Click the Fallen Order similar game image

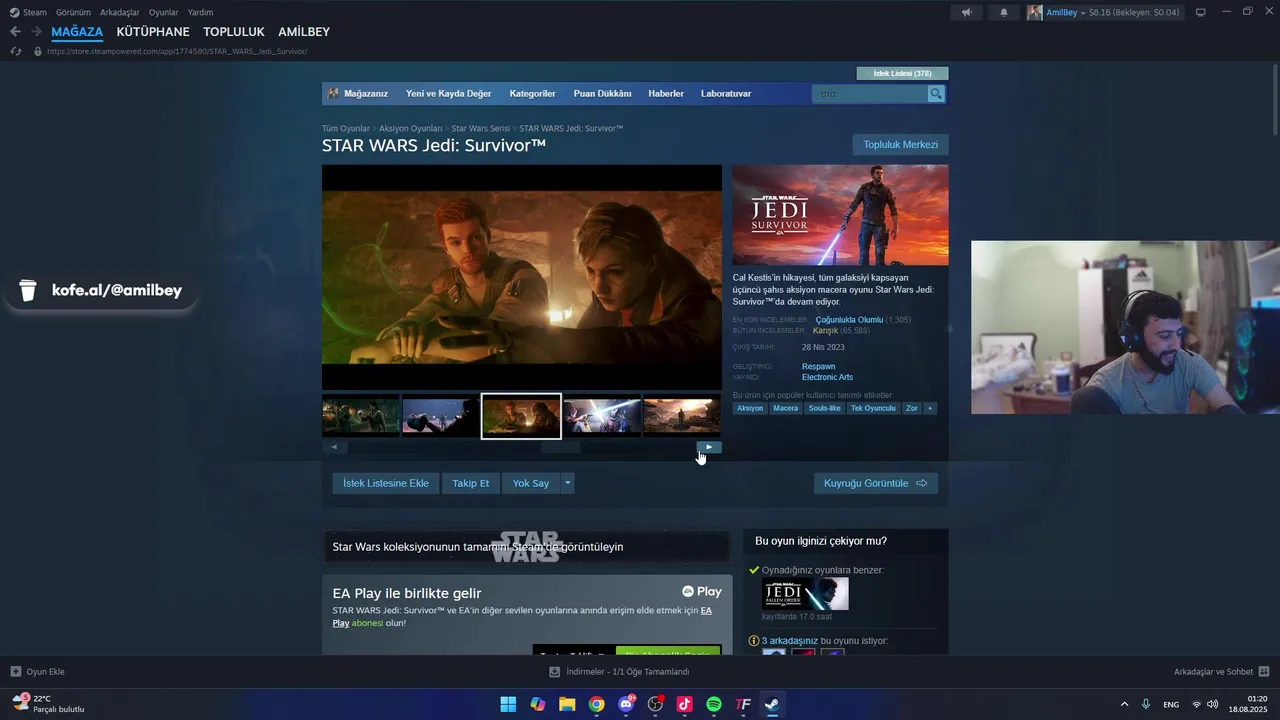click(x=805, y=594)
